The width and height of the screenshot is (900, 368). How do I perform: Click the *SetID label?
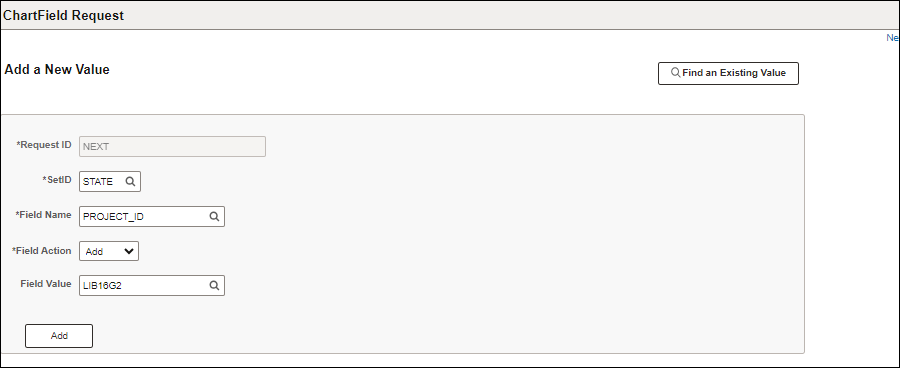tap(57, 180)
